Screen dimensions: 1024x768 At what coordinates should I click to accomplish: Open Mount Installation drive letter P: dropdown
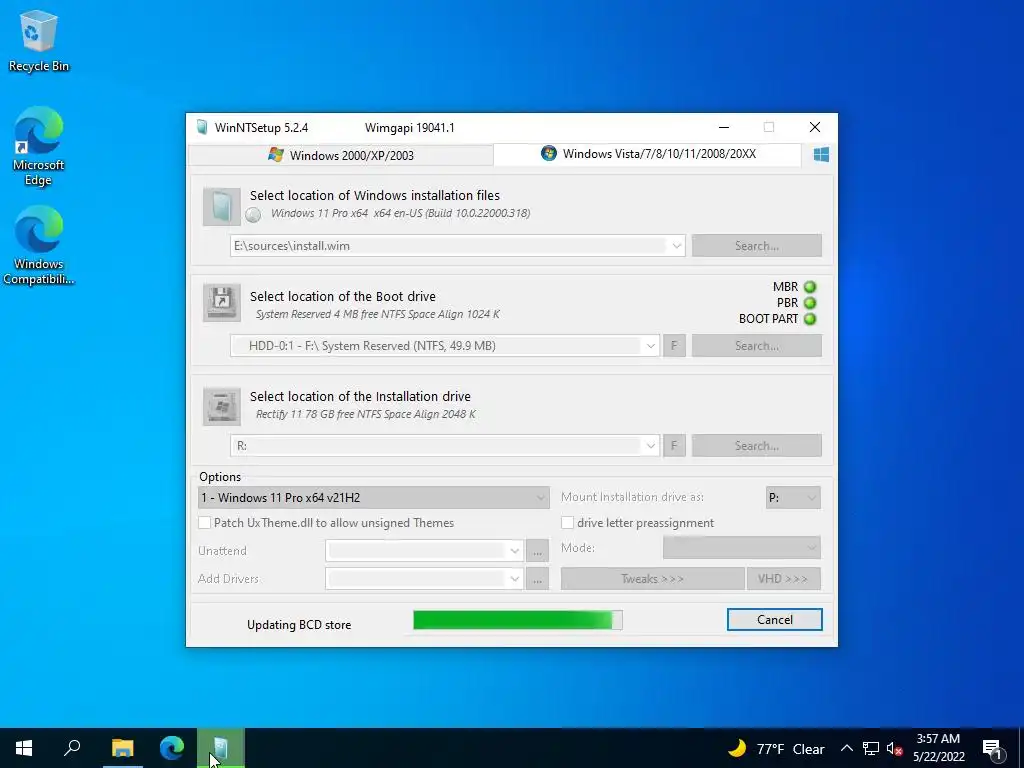pyautogui.click(x=793, y=498)
